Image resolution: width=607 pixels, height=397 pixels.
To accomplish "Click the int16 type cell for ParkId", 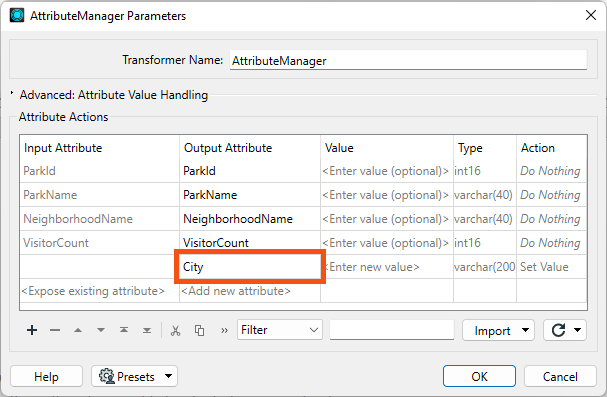I will (x=485, y=171).
